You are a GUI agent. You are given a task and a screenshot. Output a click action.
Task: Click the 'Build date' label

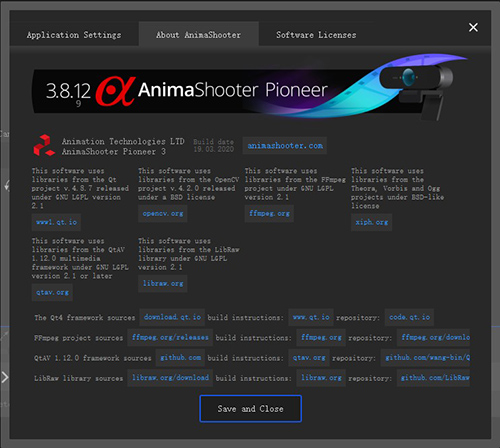click(214, 142)
